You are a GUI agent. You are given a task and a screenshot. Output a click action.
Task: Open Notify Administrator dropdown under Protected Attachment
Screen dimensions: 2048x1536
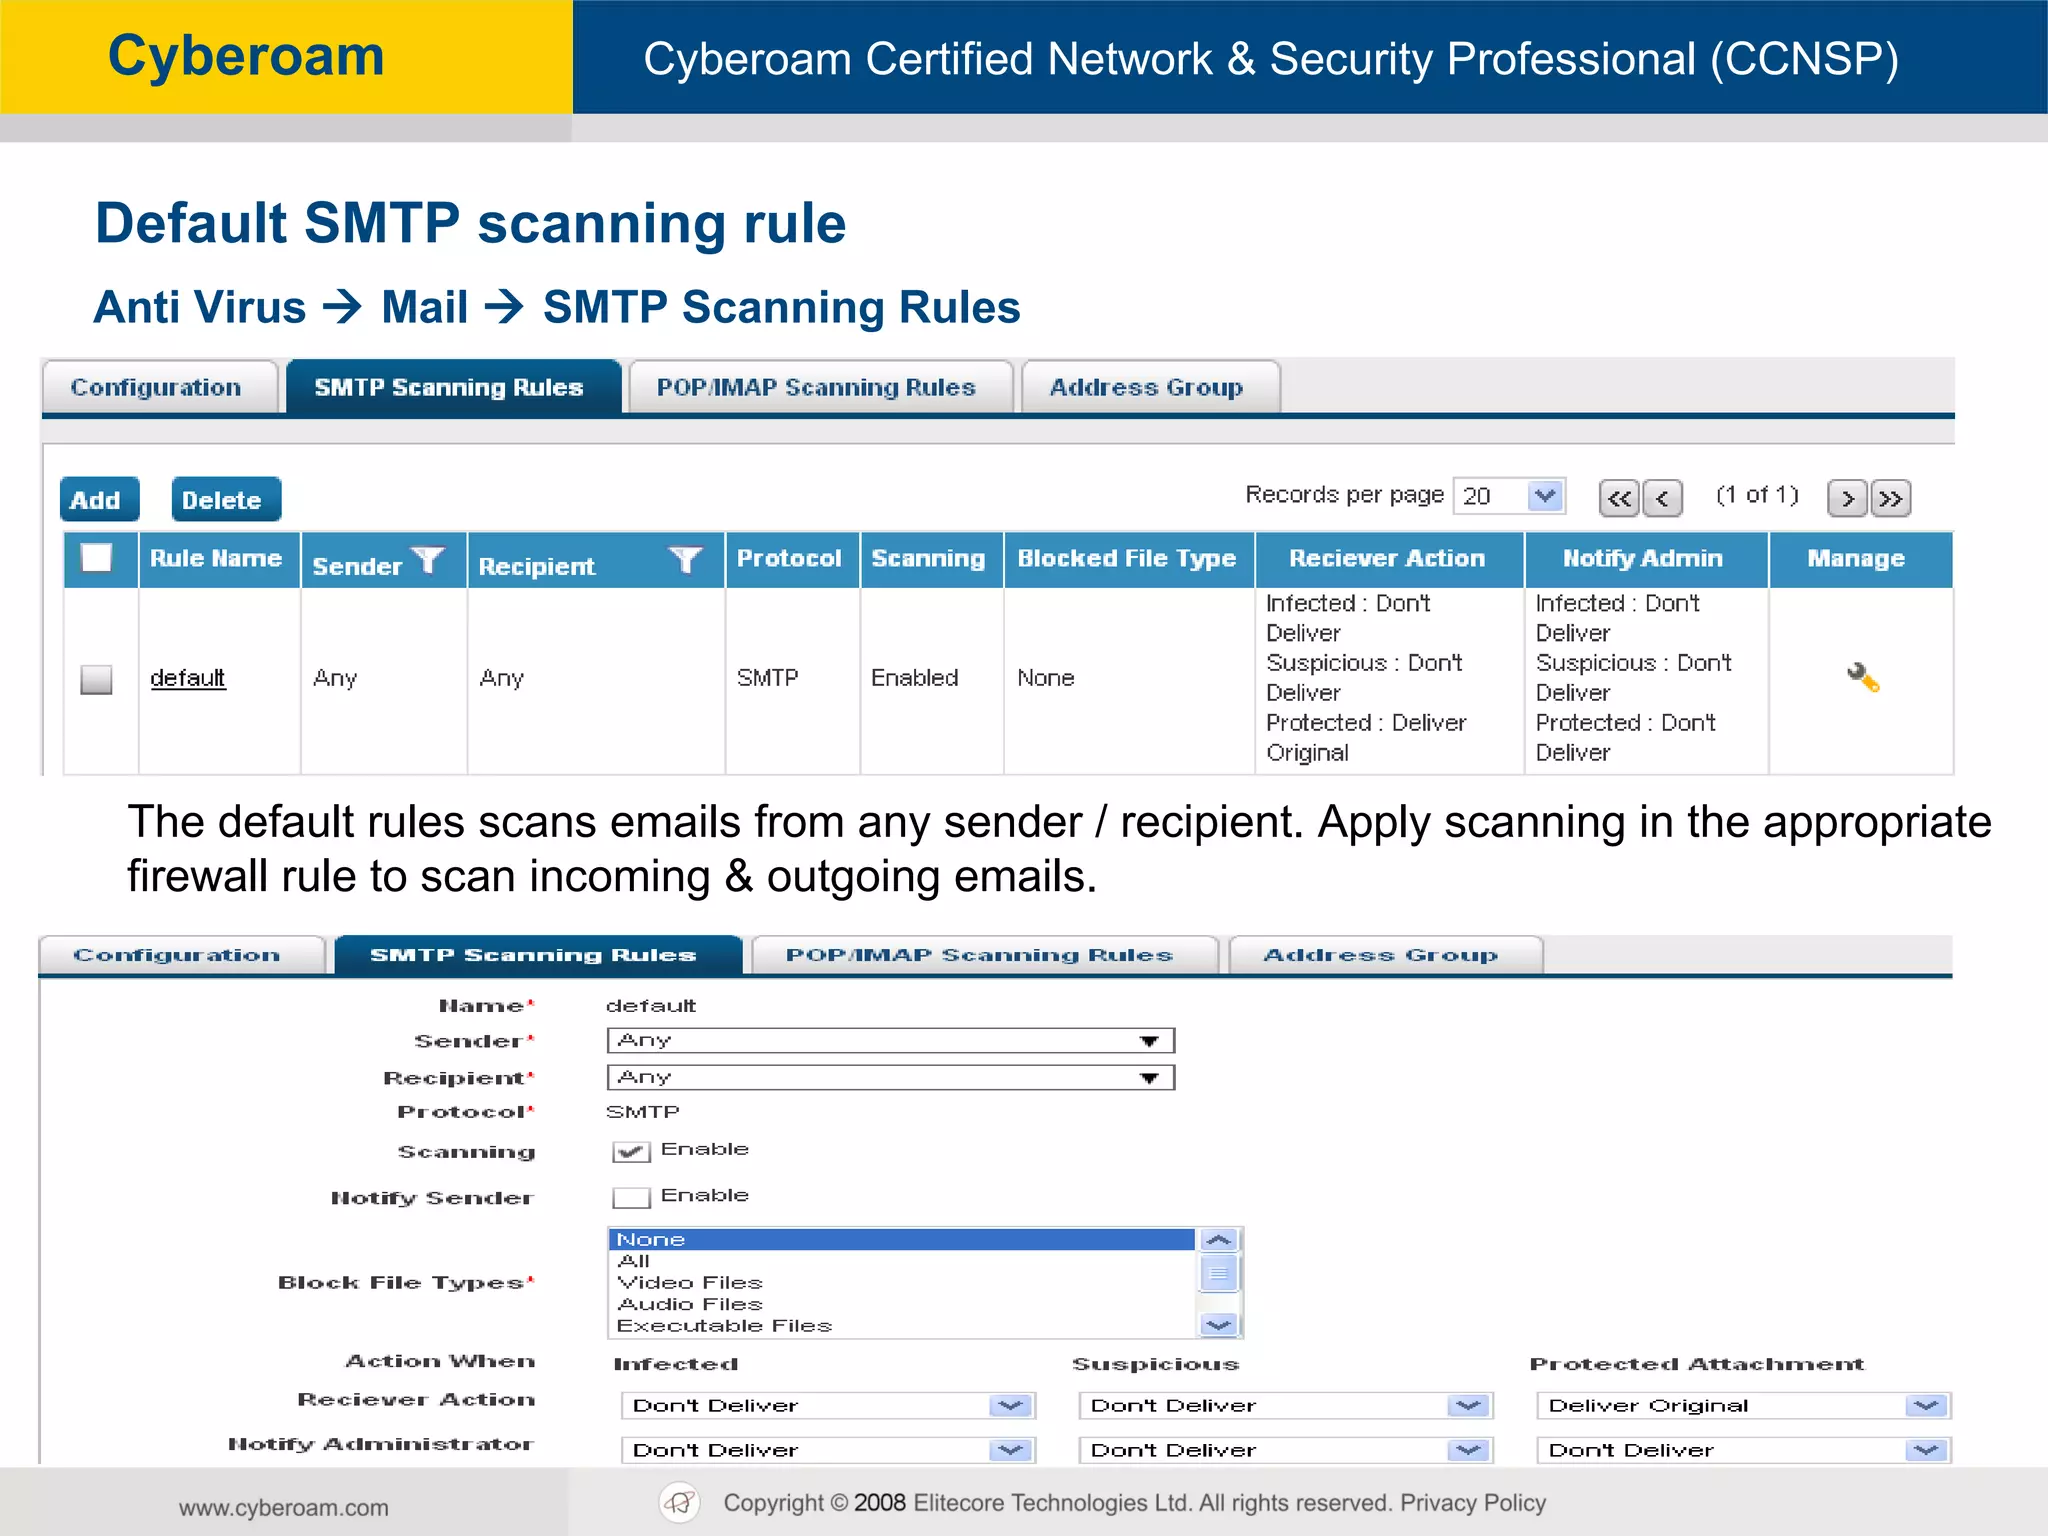(1744, 1450)
